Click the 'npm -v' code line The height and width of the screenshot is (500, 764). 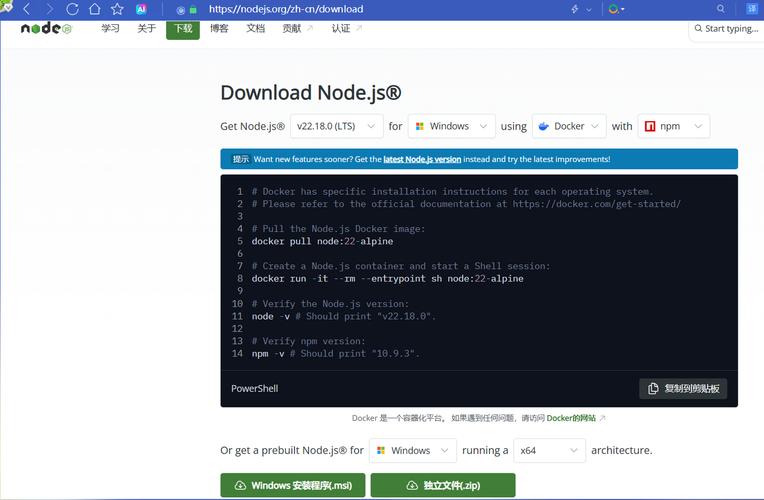click(x=335, y=353)
